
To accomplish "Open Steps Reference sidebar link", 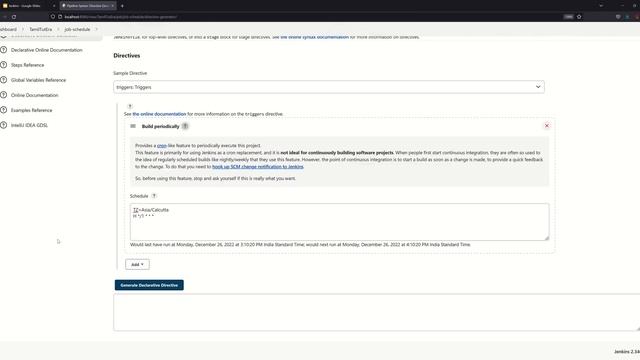I will point(27,65).
